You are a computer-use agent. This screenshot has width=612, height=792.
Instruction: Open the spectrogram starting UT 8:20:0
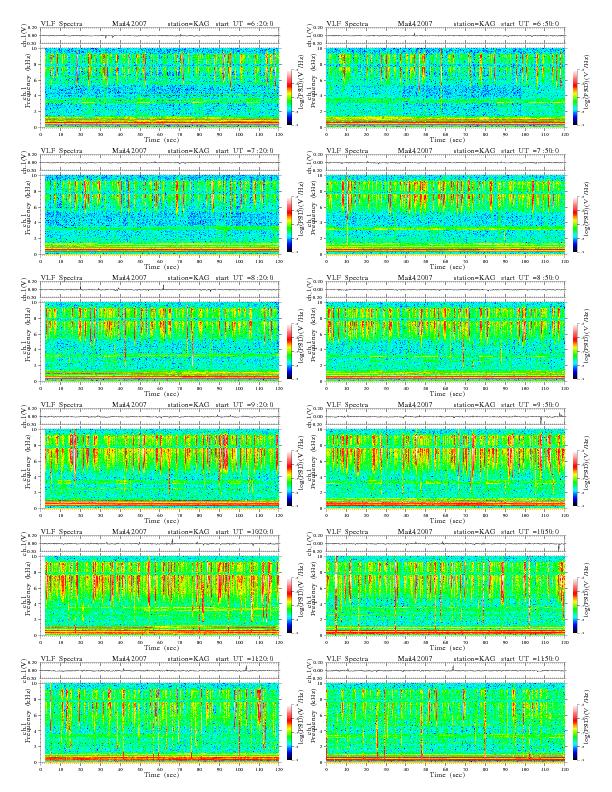(160, 342)
